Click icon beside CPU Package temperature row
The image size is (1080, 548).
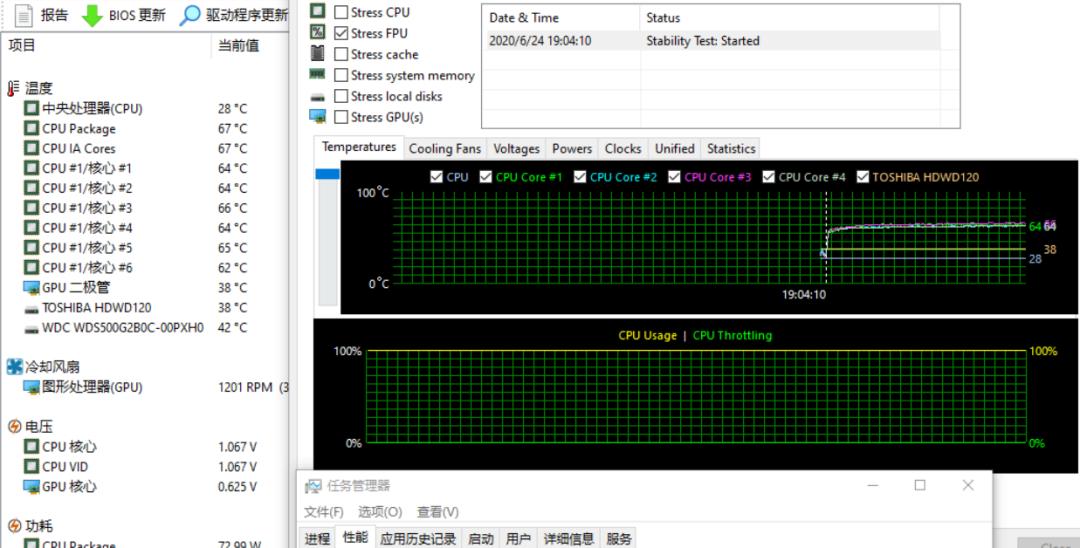point(31,129)
